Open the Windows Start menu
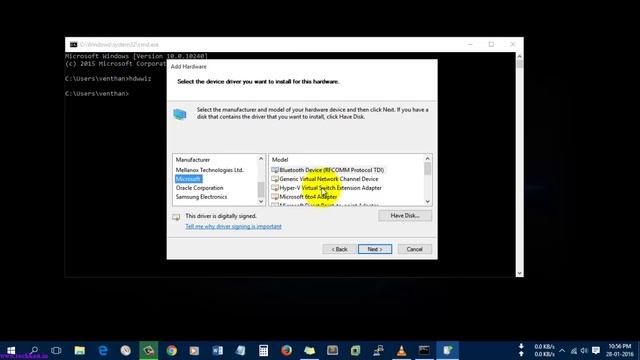The height and width of the screenshot is (360, 640). tap(11, 350)
